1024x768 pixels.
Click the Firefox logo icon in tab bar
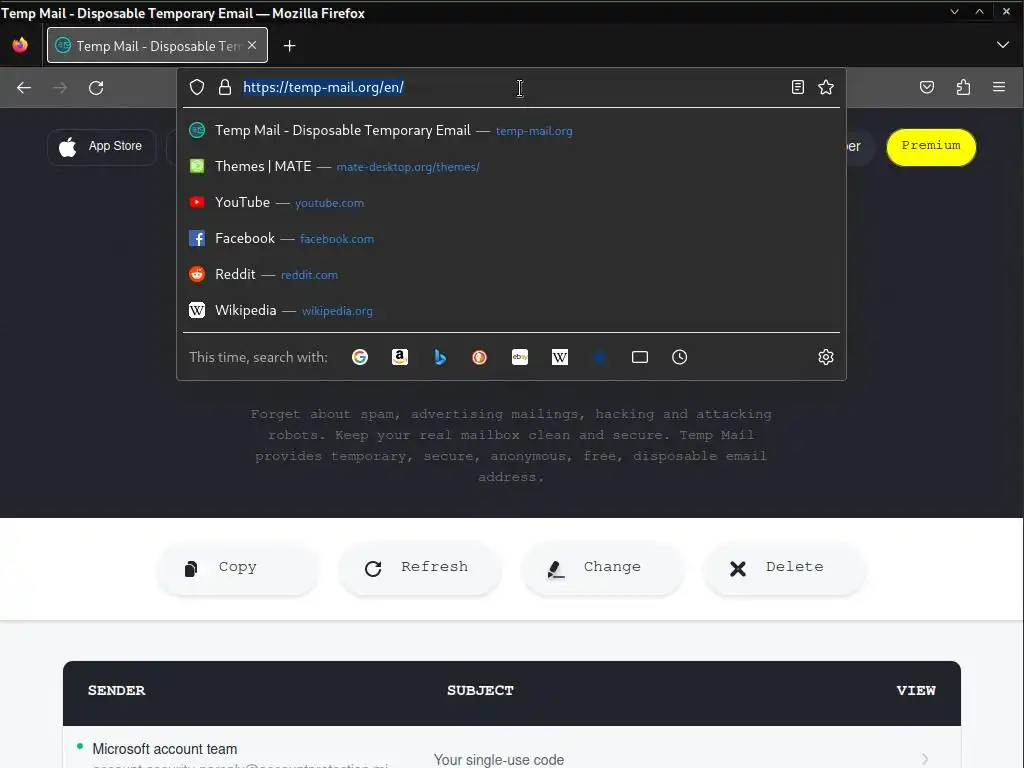click(20, 45)
